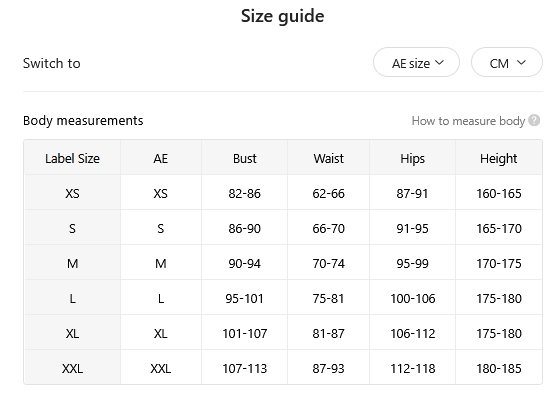This screenshot has width=552, height=397.
Task: Click the AE column header
Action: point(161,158)
